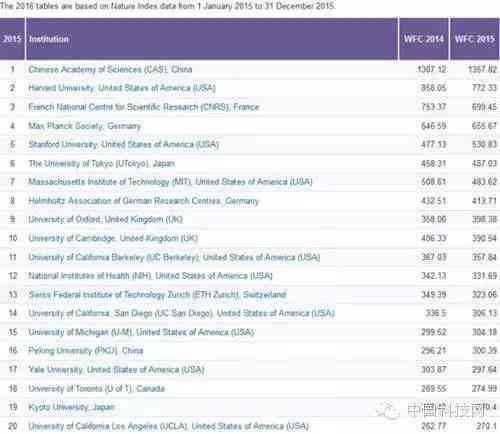Select WFC 2014 value 1307.12

click(x=432, y=69)
